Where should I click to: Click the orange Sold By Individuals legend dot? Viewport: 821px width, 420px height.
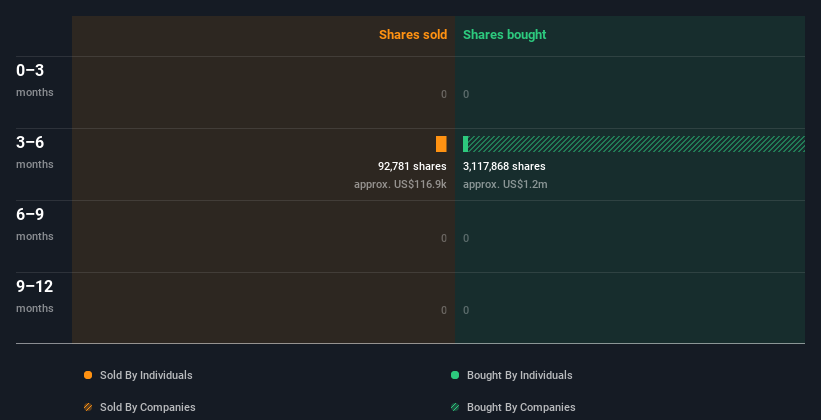click(x=88, y=375)
